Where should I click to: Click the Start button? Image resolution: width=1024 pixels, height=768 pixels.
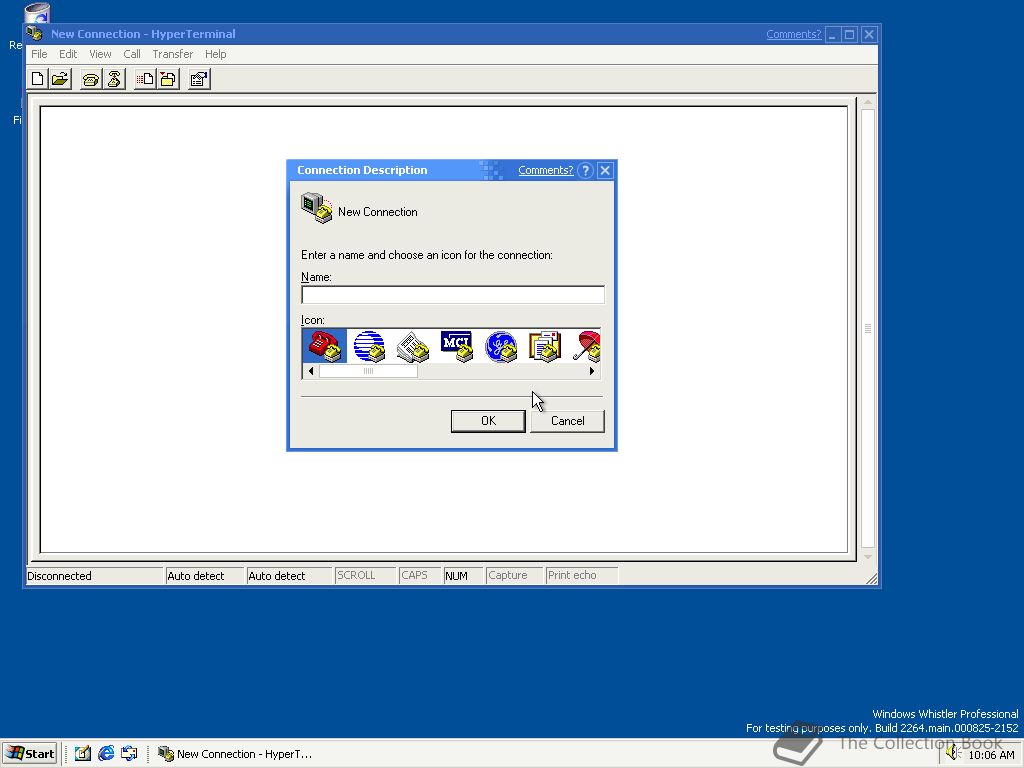pos(31,754)
